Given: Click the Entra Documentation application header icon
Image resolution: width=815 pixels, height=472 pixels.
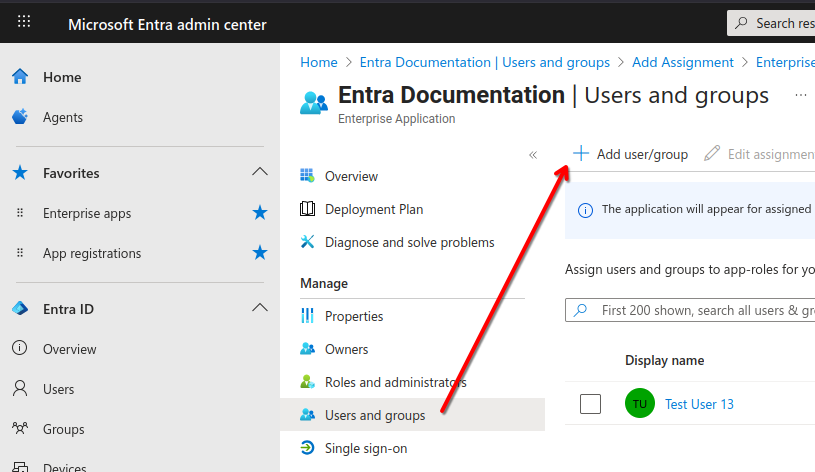Looking at the screenshot, I should (314, 102).
